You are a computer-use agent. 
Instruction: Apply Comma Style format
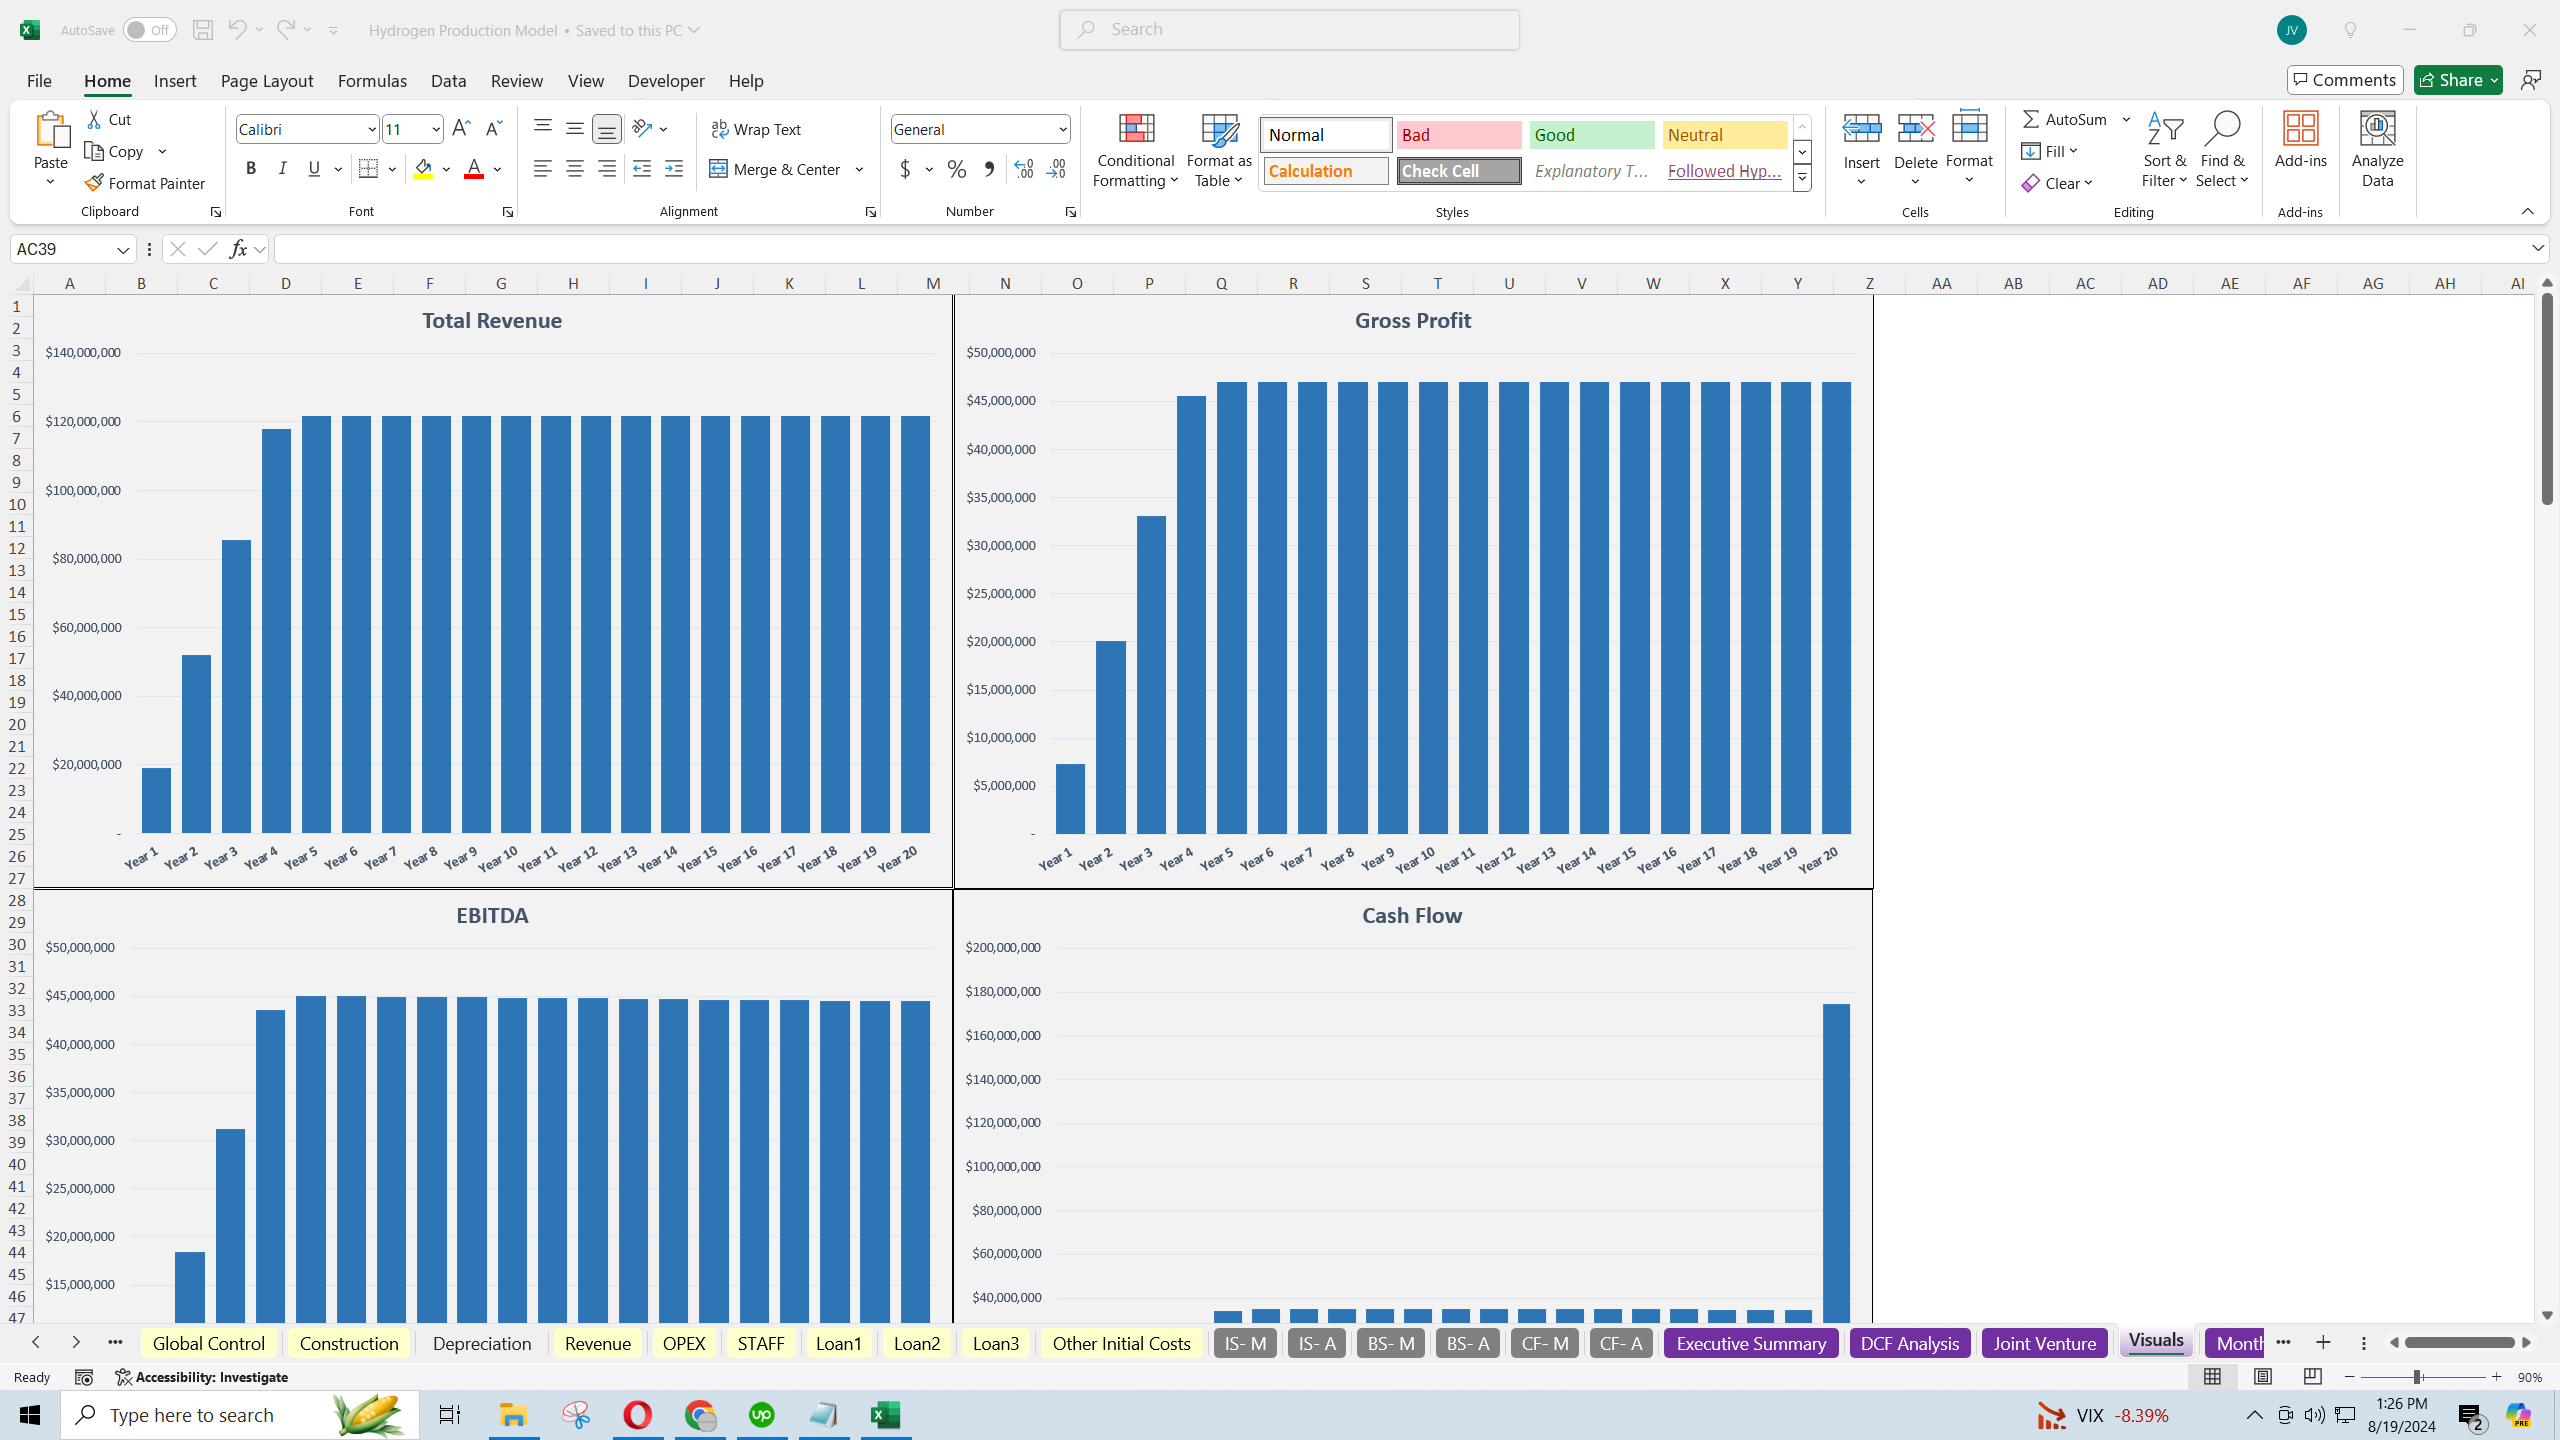(989, 169)
